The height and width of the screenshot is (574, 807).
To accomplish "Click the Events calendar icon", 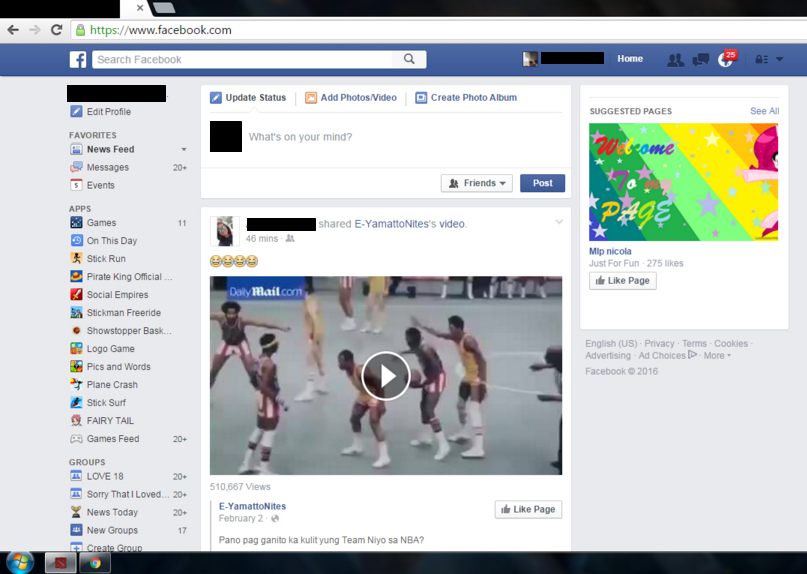I will pos(76,185).
